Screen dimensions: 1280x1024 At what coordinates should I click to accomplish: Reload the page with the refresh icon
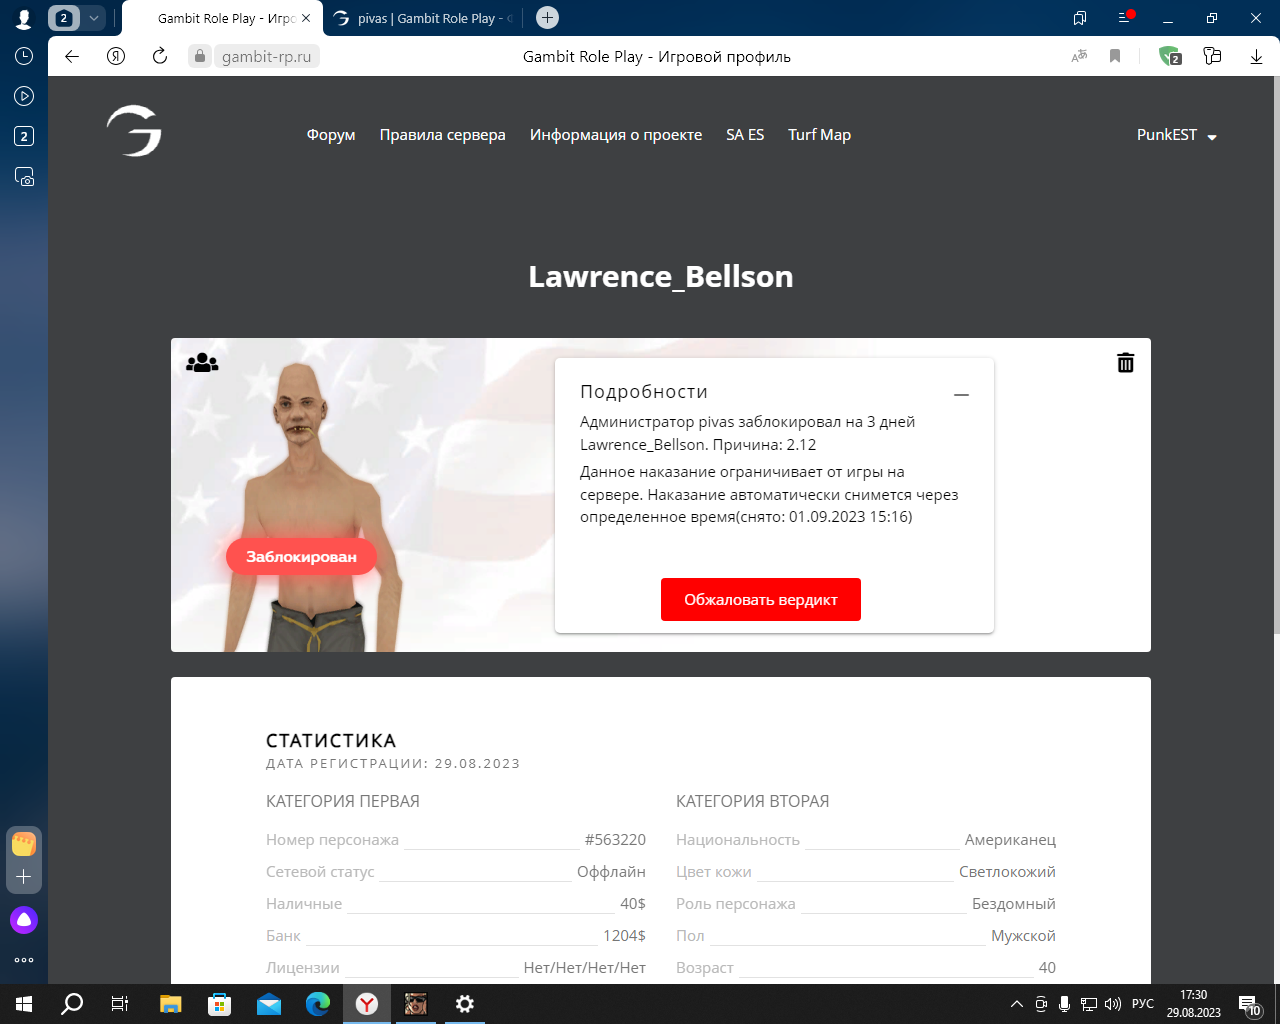(x=160, y=56)
